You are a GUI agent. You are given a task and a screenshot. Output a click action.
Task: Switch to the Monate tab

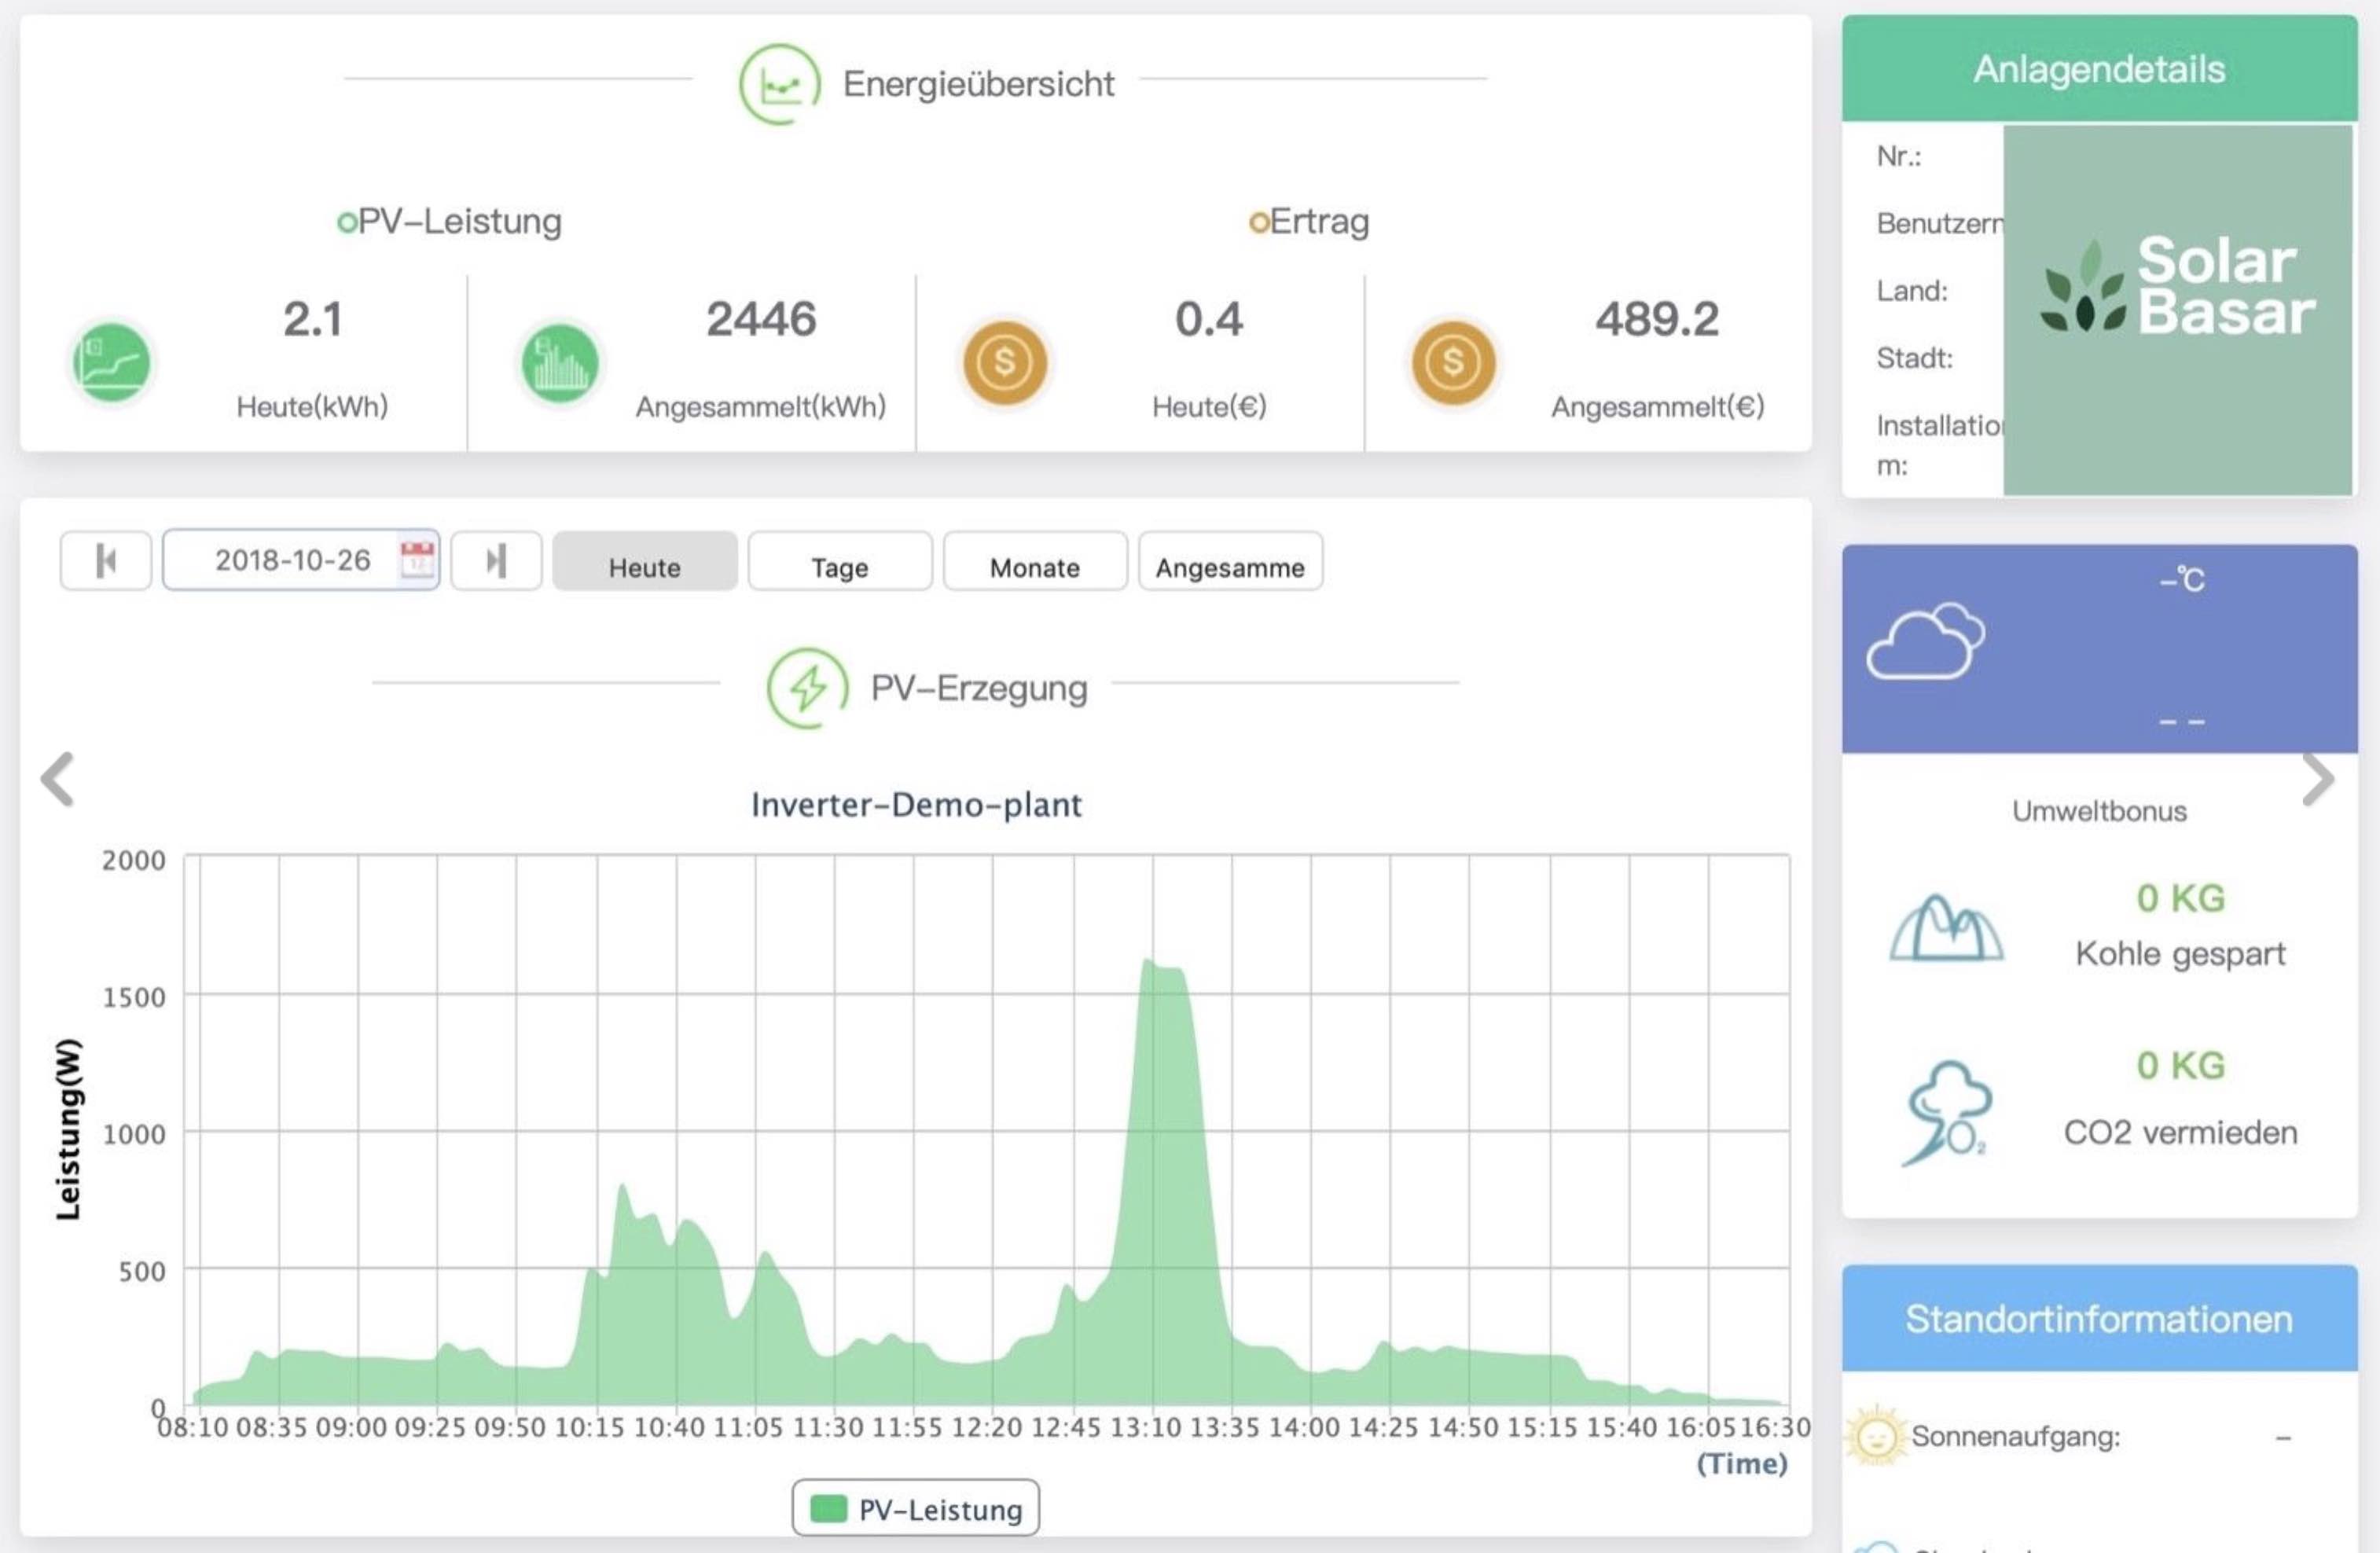coord(1035,562)
